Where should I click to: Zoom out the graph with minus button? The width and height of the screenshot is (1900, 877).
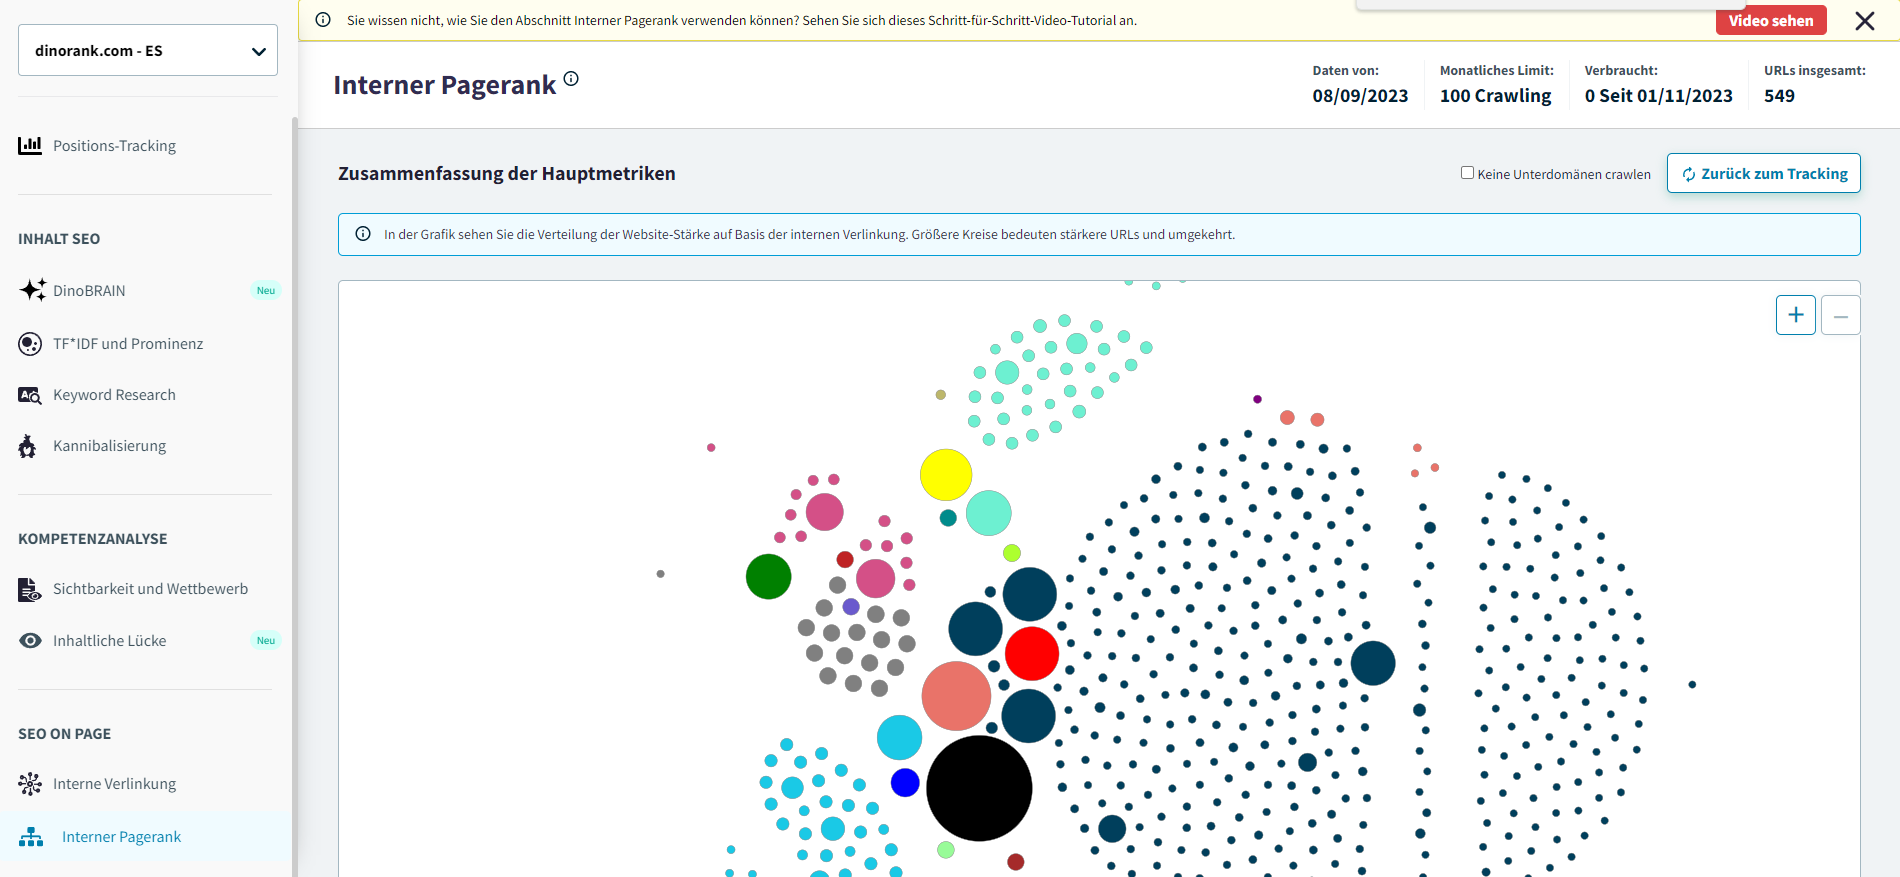(1840, 315)
